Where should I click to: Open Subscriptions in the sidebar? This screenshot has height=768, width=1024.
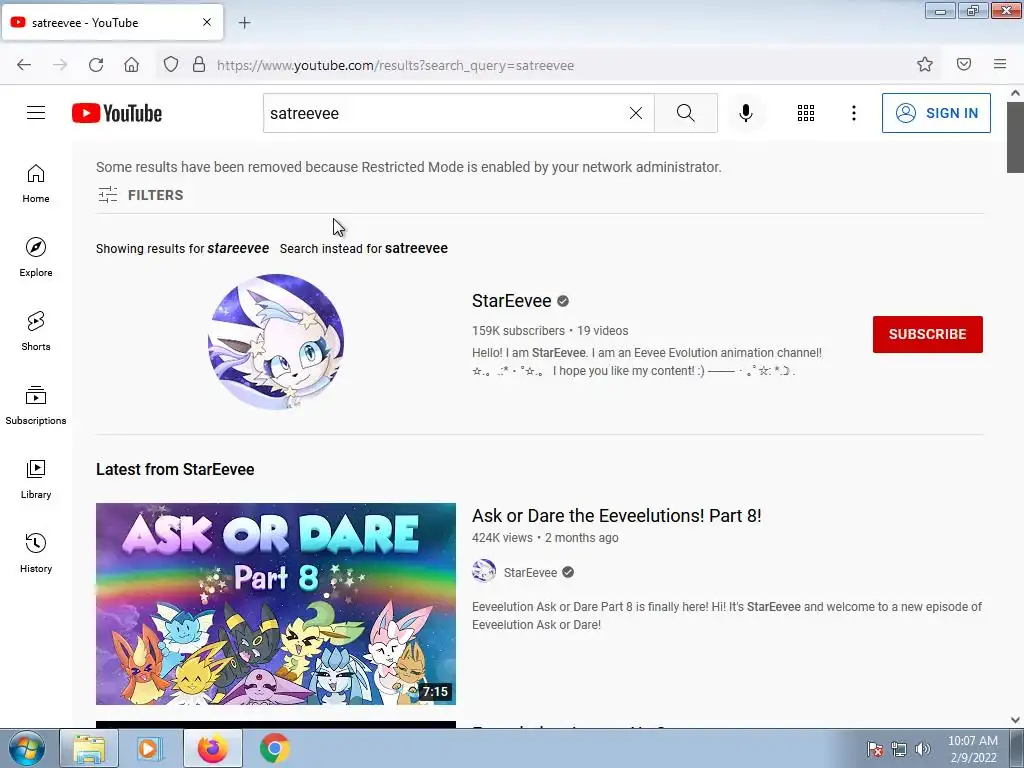(x=36, y=405)
